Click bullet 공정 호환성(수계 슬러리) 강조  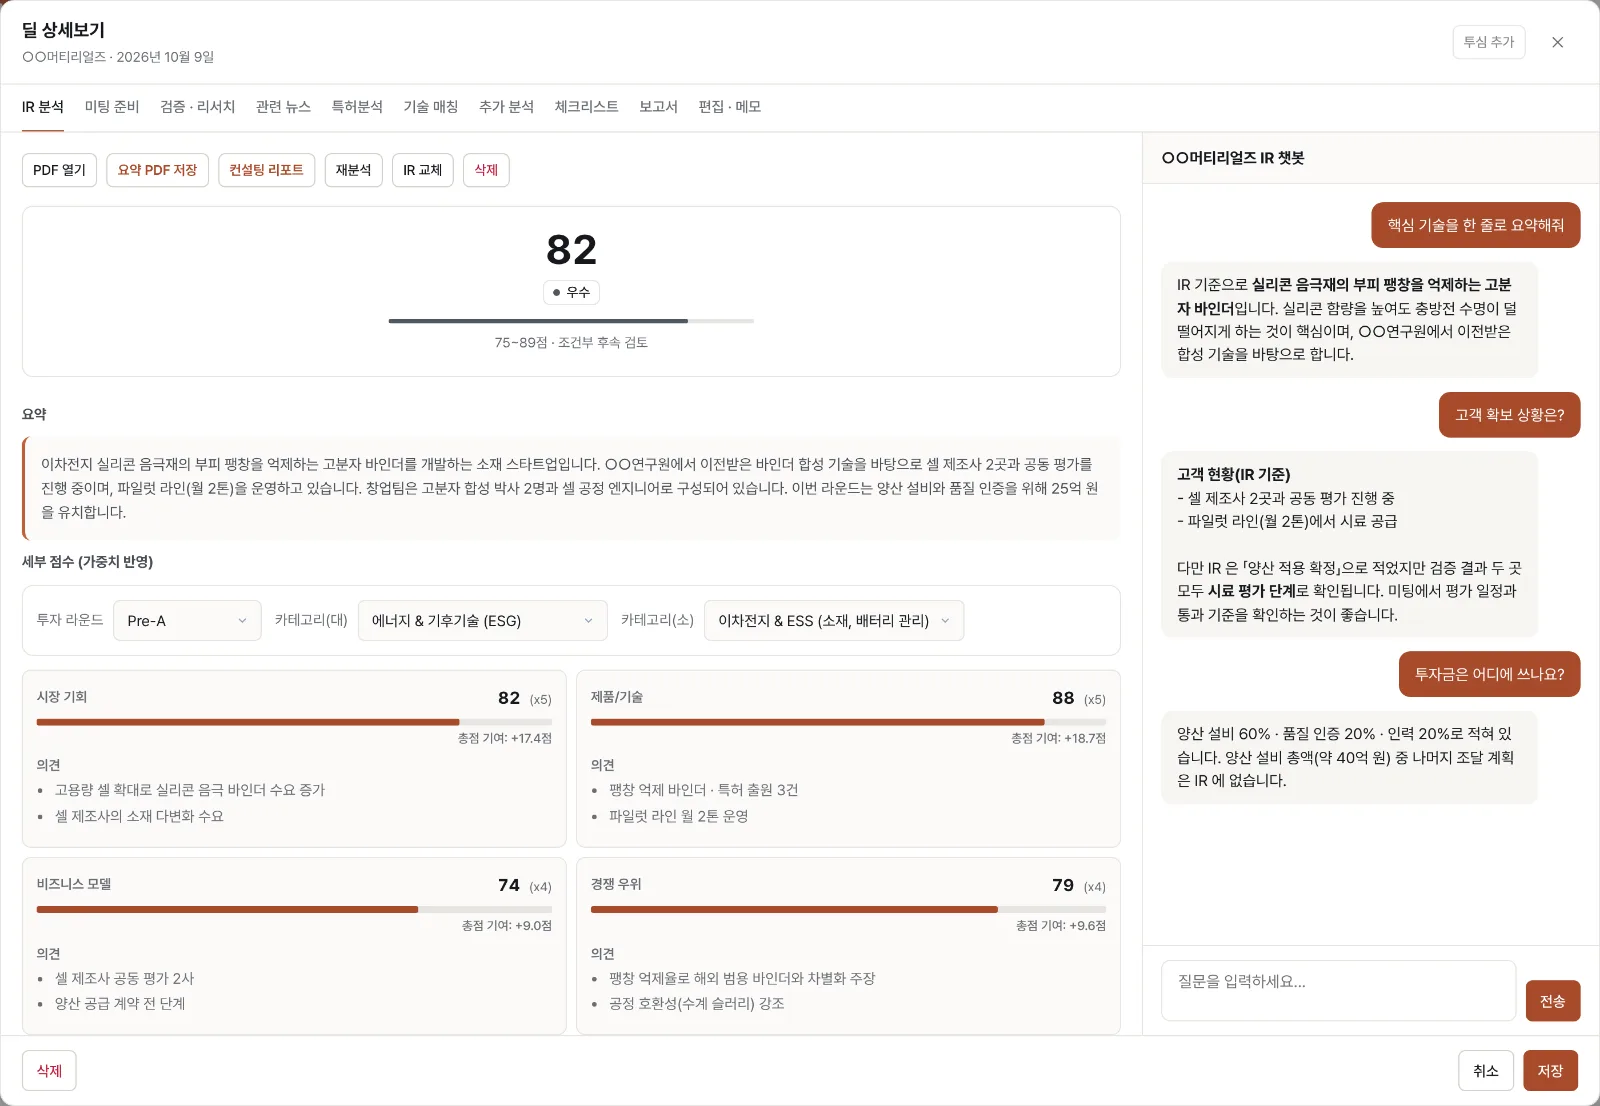click(696, 1003)
